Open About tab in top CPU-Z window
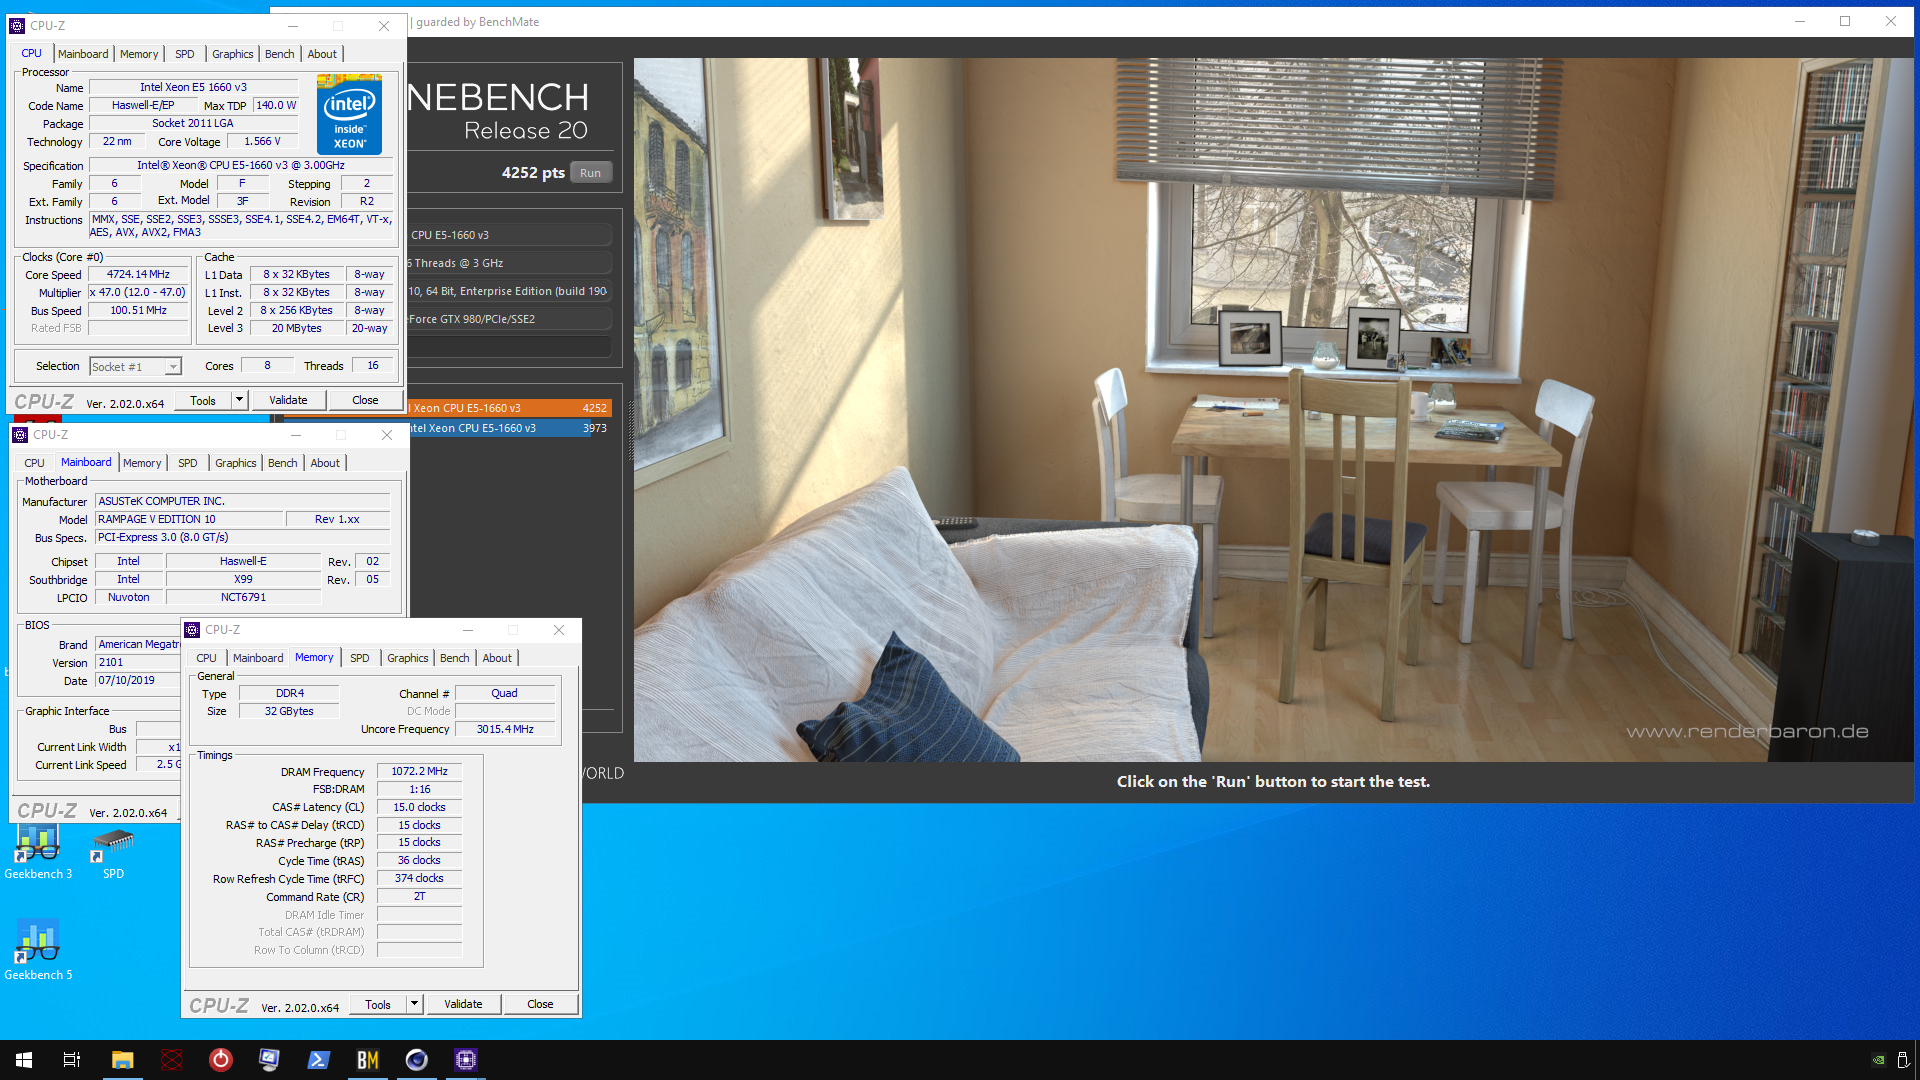1920x1080 pixels. (x=322, y=54)
